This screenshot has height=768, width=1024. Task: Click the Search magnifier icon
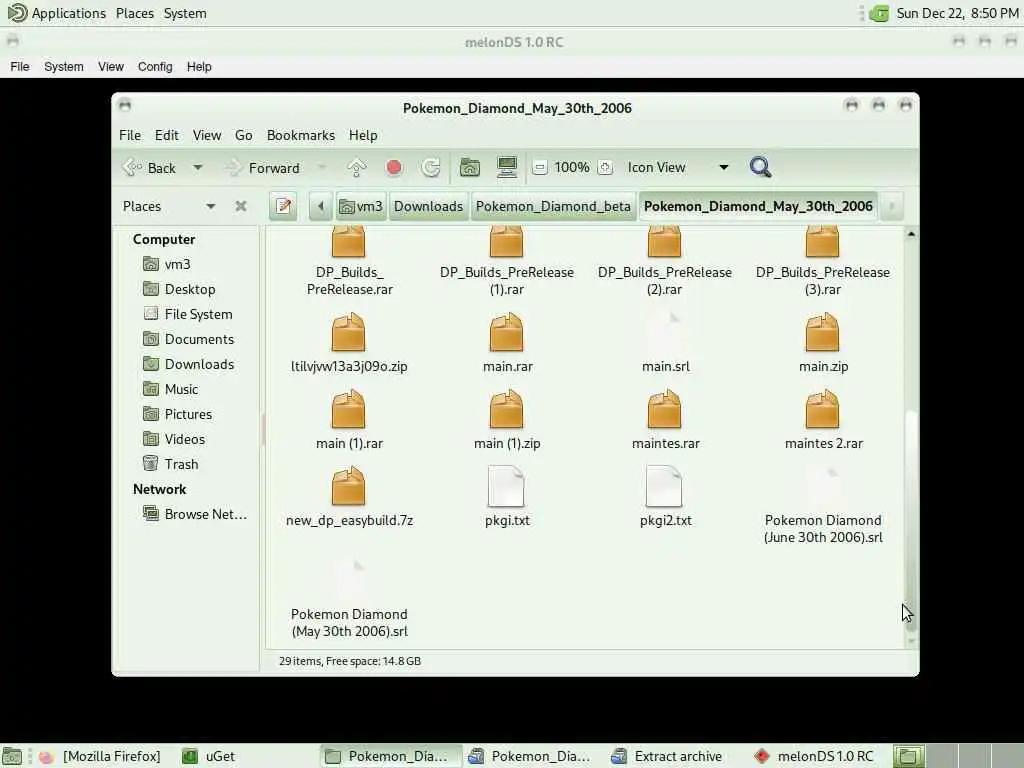click(x=760, y=168)
